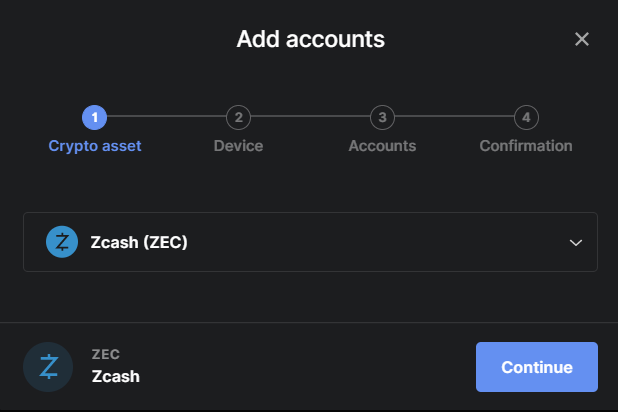The width and height of the screenshot is (618, 412).
Task: Click the step 4 circle indicator
Action: click(x=526, y=117)
